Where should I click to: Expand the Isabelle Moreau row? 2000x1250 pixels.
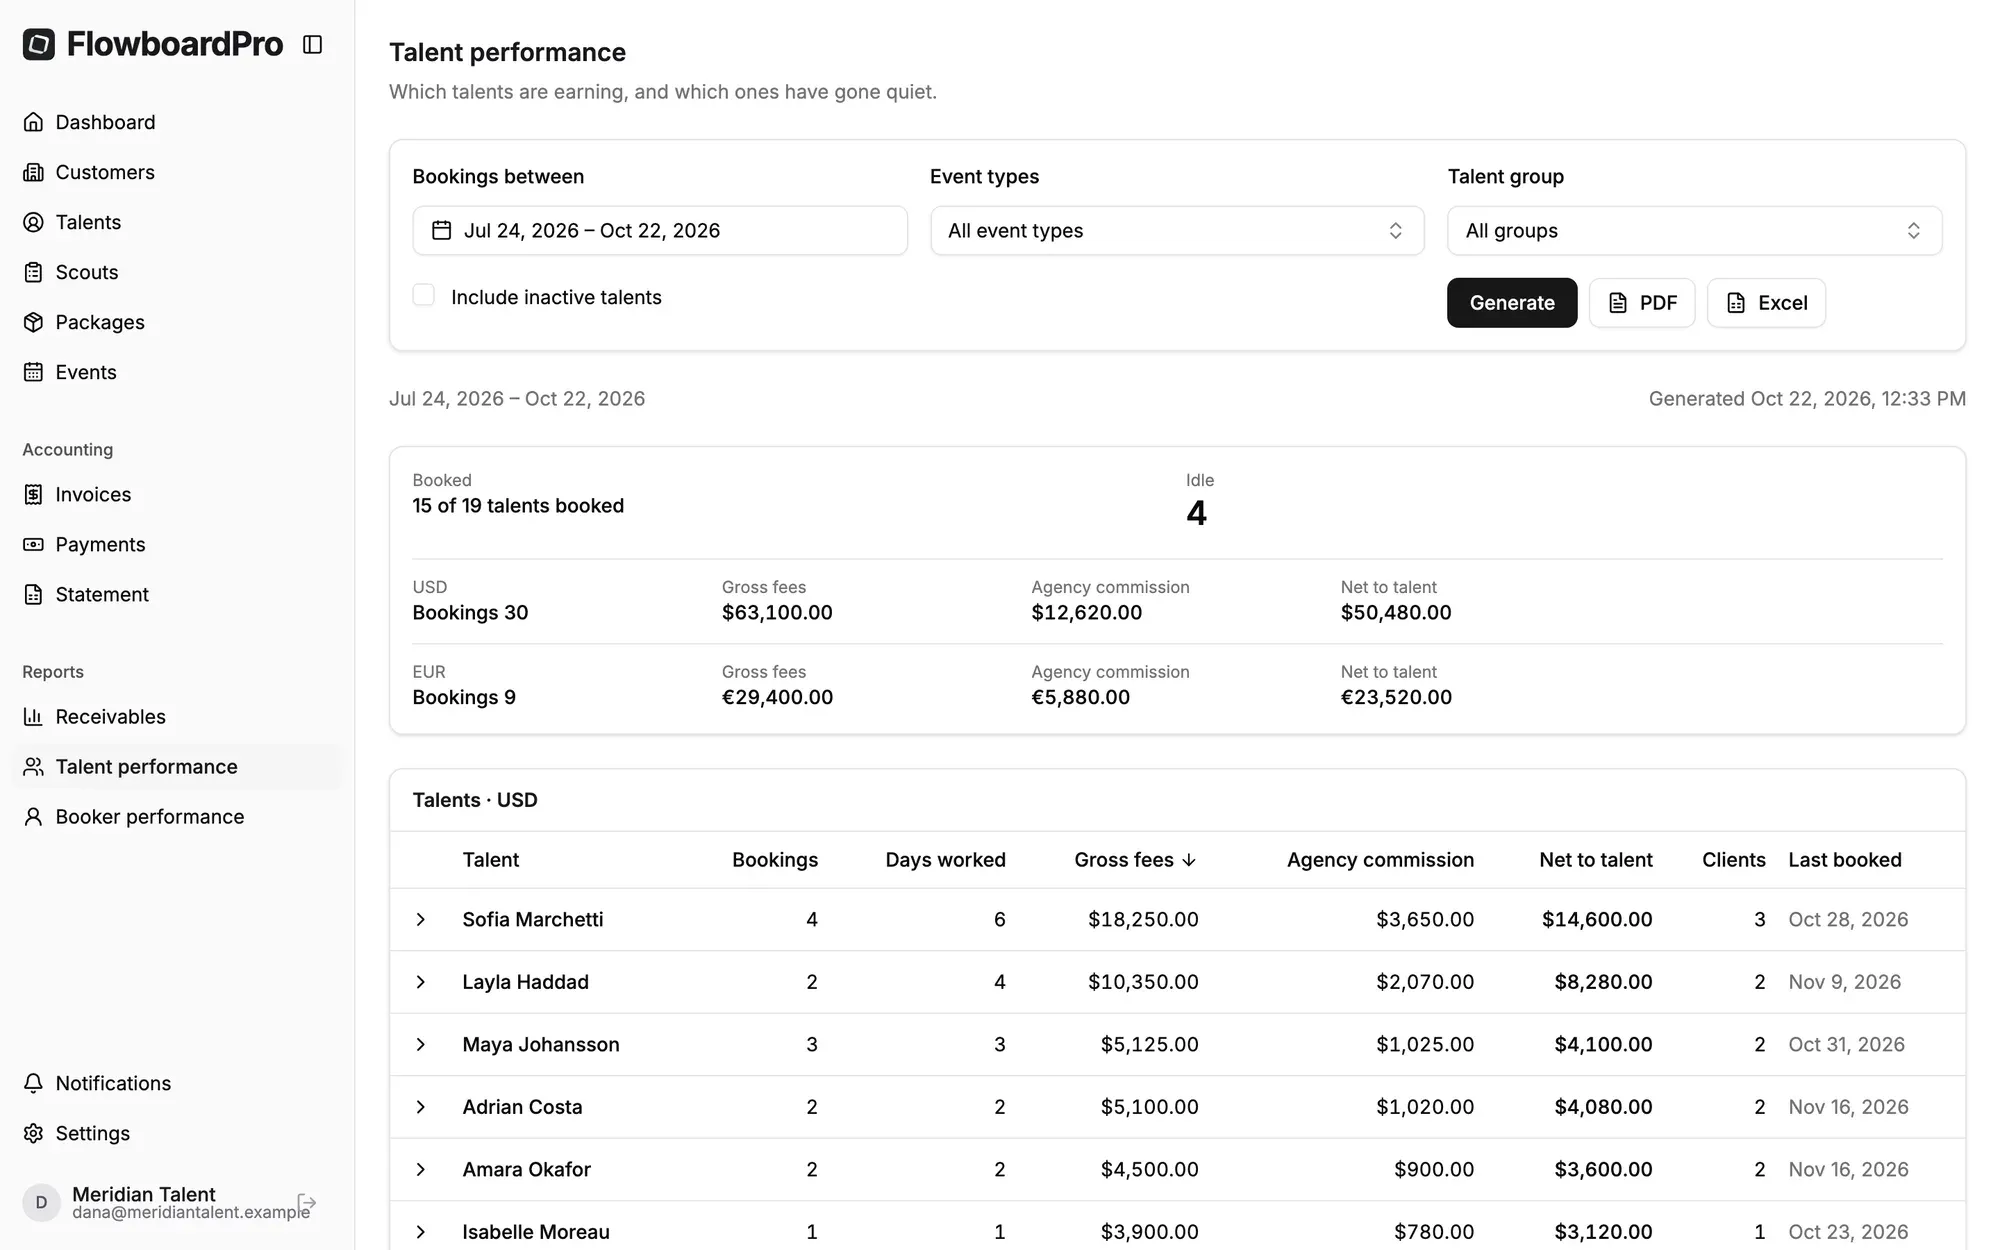click(421, 1232)
